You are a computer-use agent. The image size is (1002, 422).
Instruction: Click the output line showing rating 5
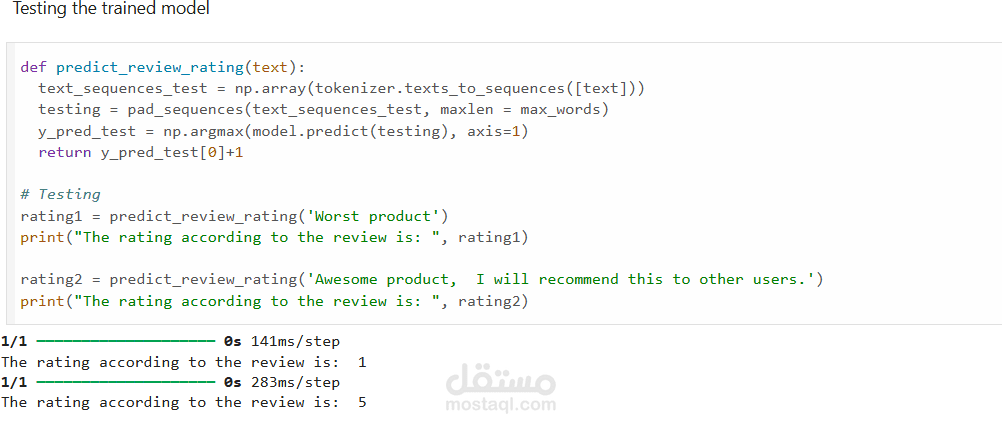coord(183,402)
